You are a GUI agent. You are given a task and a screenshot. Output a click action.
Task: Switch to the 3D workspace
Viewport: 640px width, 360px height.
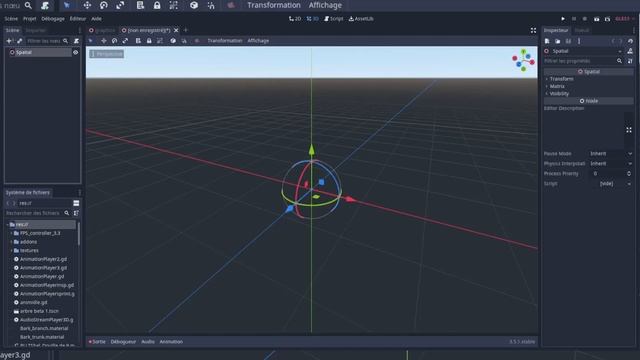click(313, 19)
